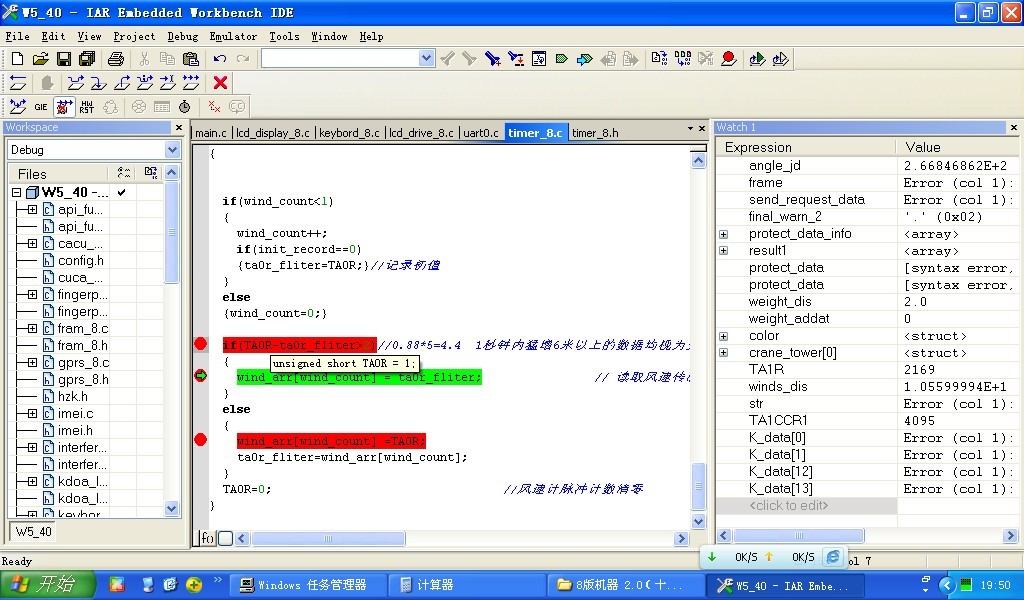
Task: Save the current file with floppy icon
Action: coord(63,59)
